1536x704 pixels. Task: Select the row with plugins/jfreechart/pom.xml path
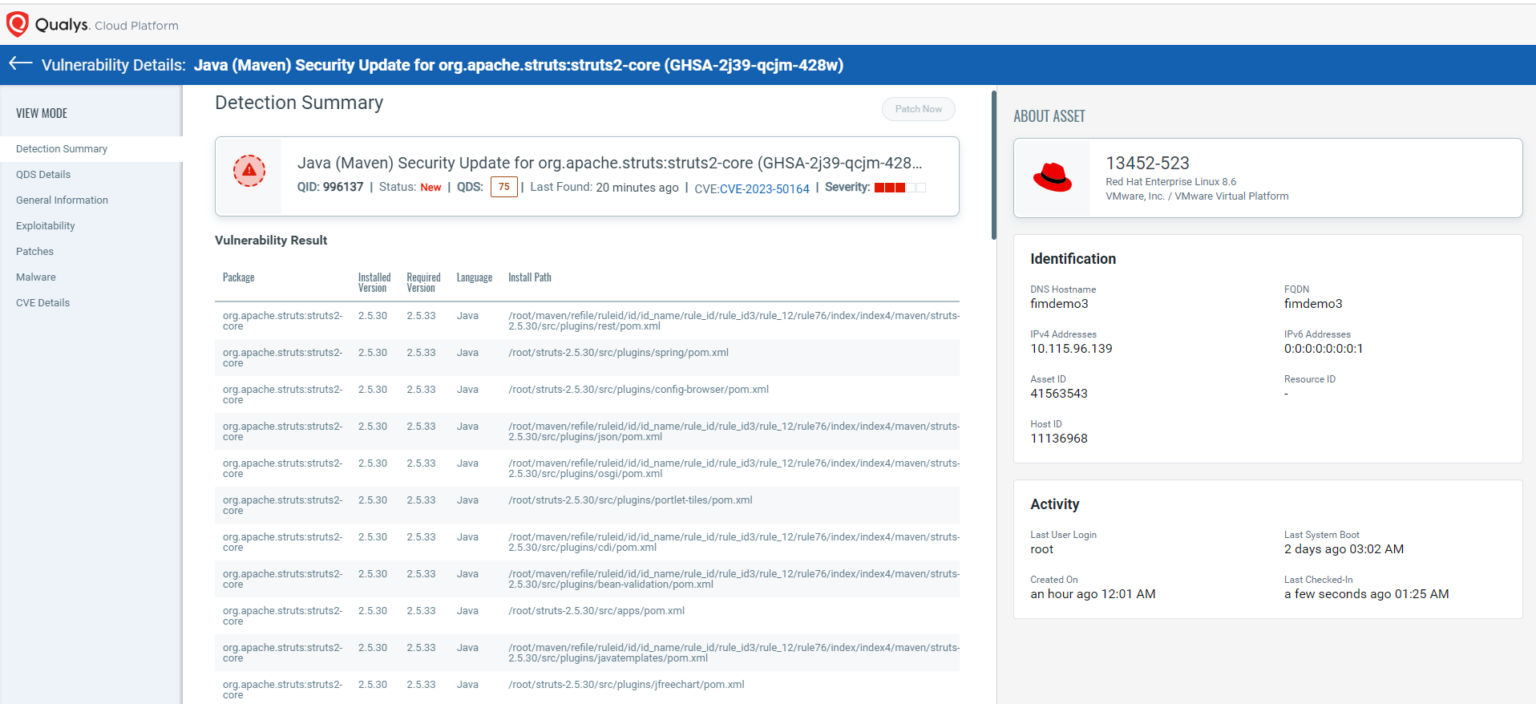(x=587, y=689)
